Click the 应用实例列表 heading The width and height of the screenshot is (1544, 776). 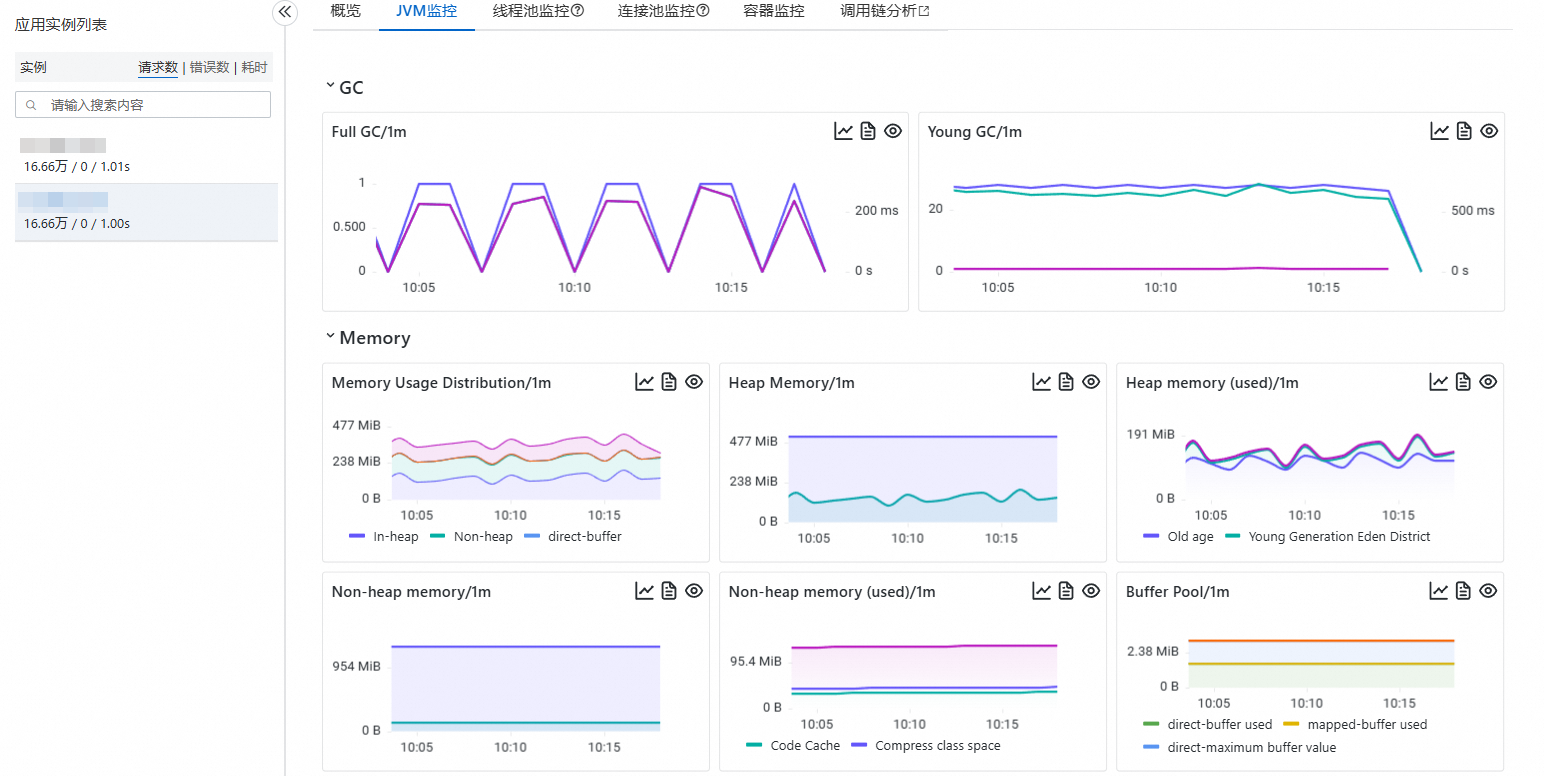click(61, 25)
